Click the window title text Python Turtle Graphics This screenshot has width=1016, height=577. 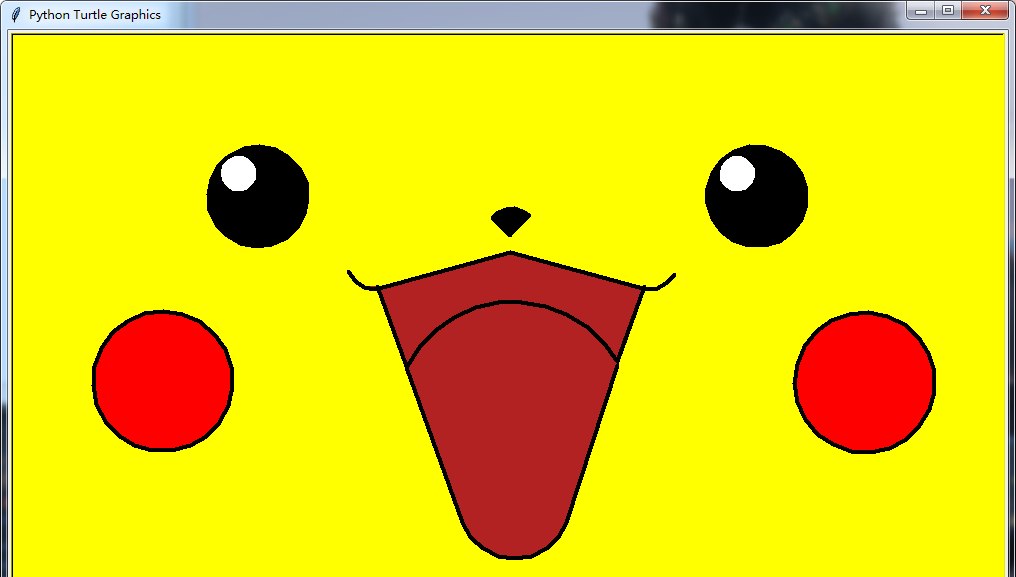95,14
